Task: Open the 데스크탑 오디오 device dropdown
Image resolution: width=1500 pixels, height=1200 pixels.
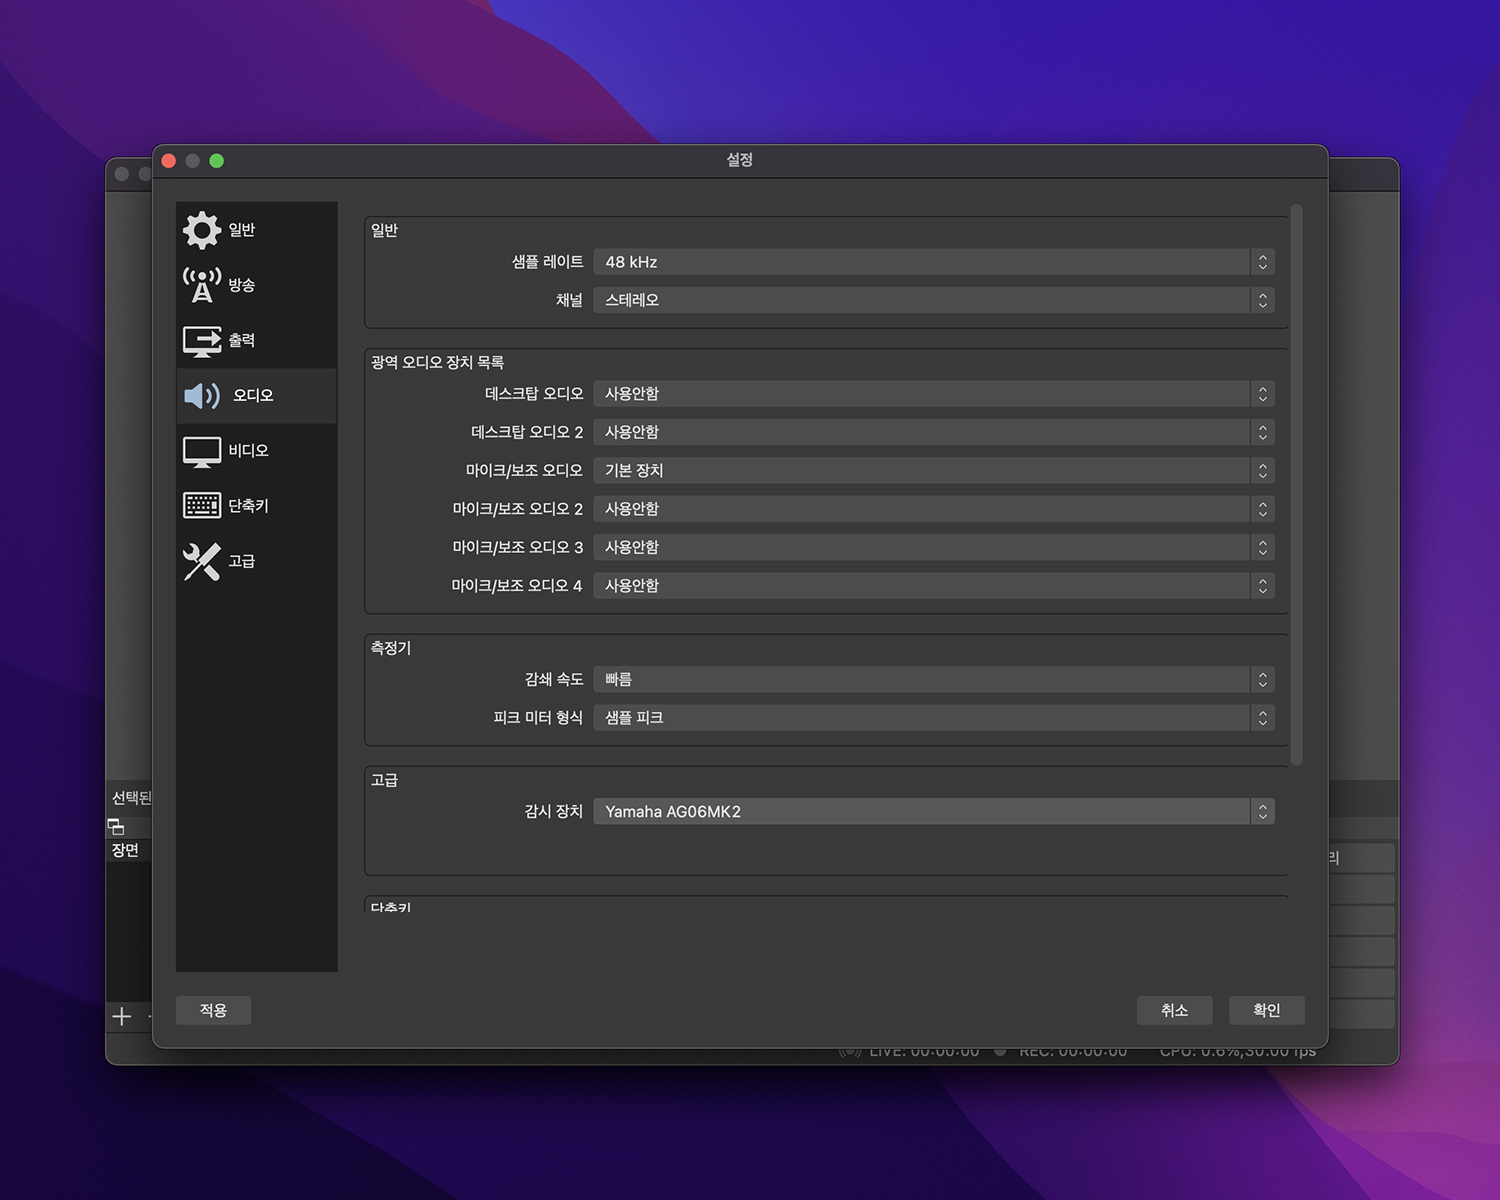Action: (x=933, y=394)
